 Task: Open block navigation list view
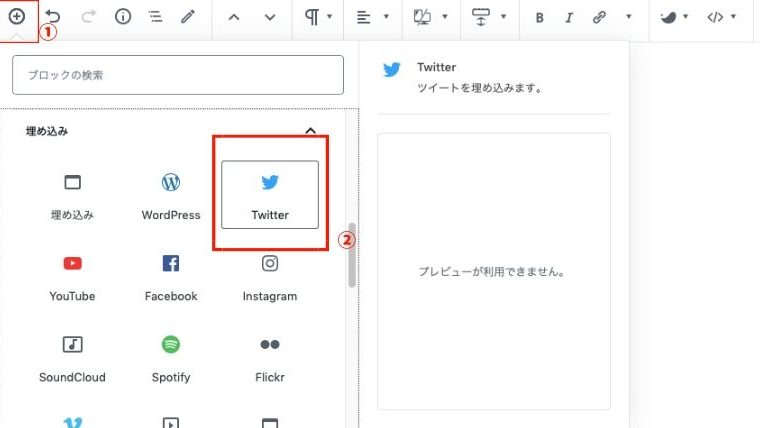pos(156,17)
